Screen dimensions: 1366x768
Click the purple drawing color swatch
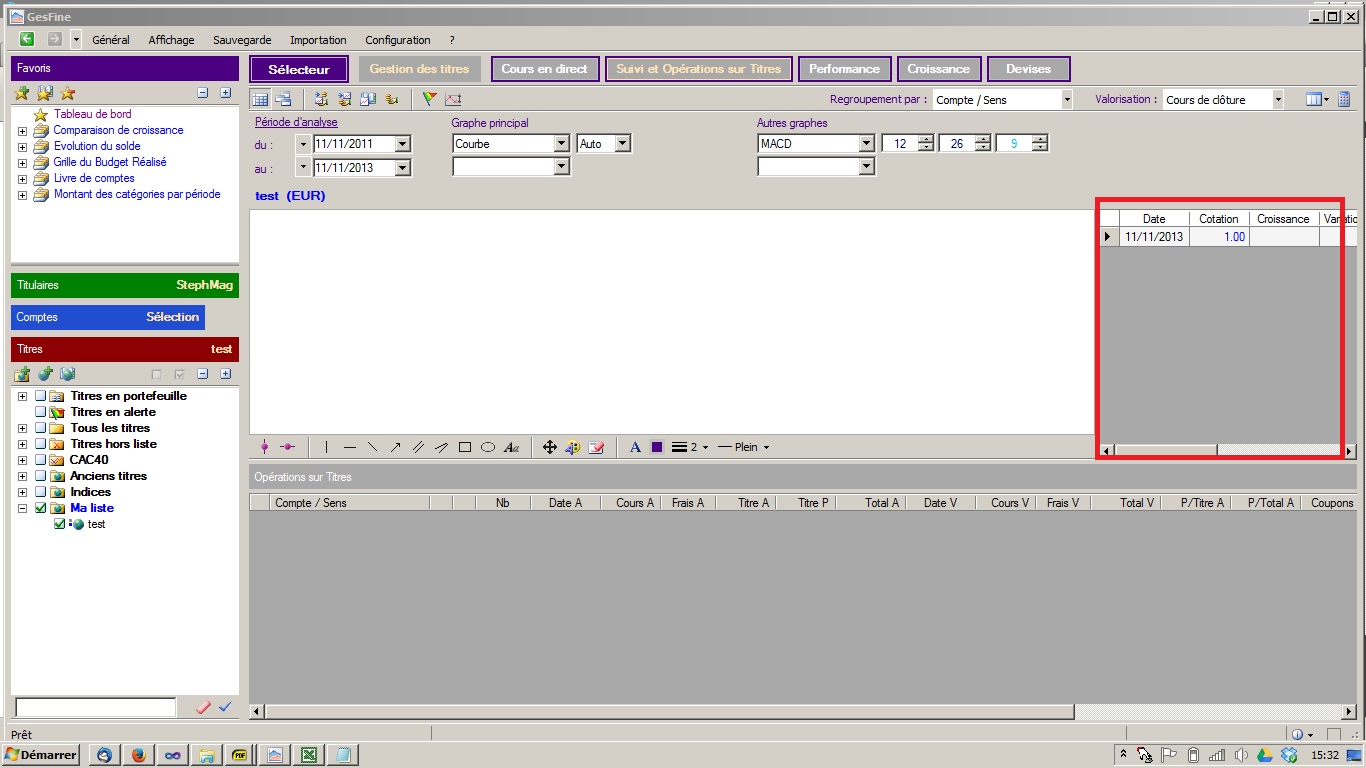coord(657,447)
